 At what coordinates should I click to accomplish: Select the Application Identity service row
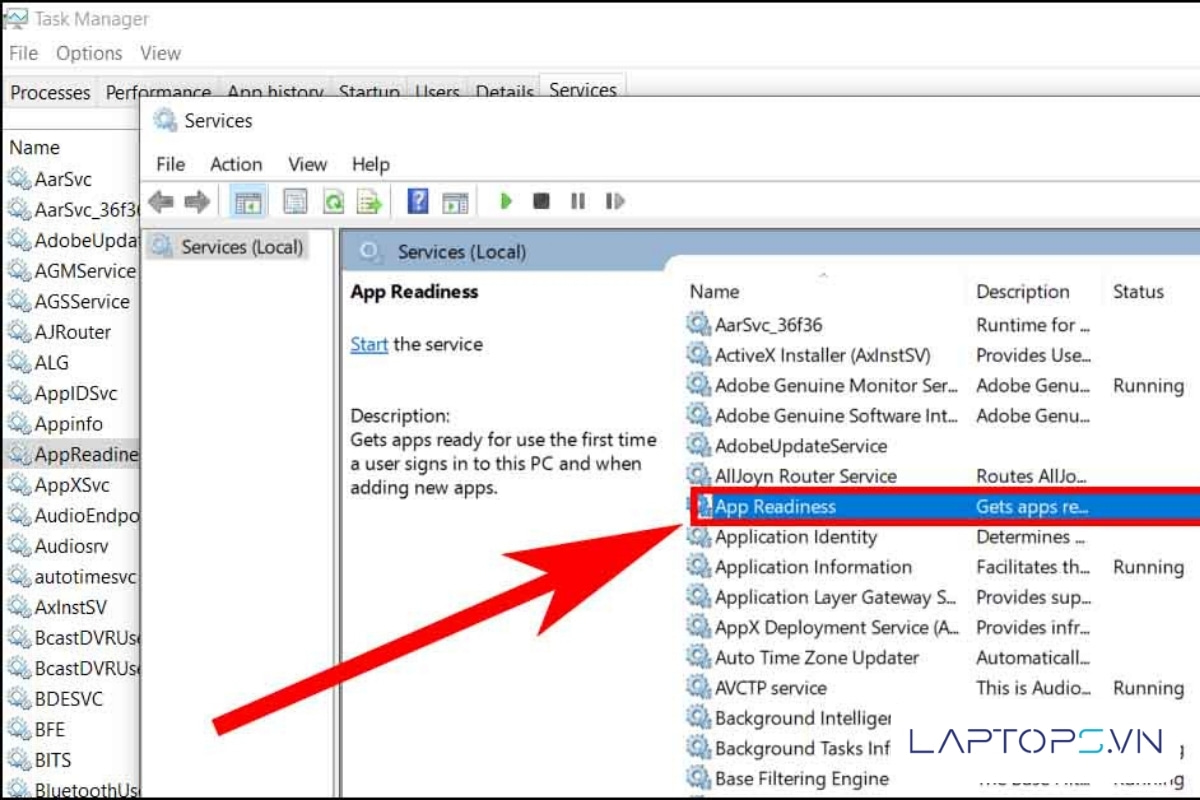[x=795, y=537]
